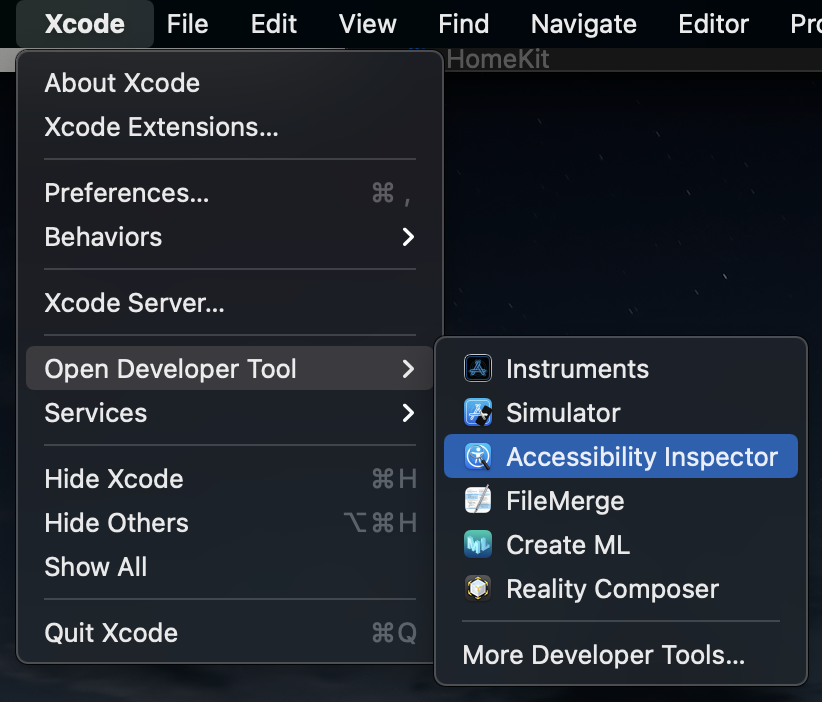Click the Simulator app icon
The height and width of the screenshot is (702, 822).
coord(478,413)
